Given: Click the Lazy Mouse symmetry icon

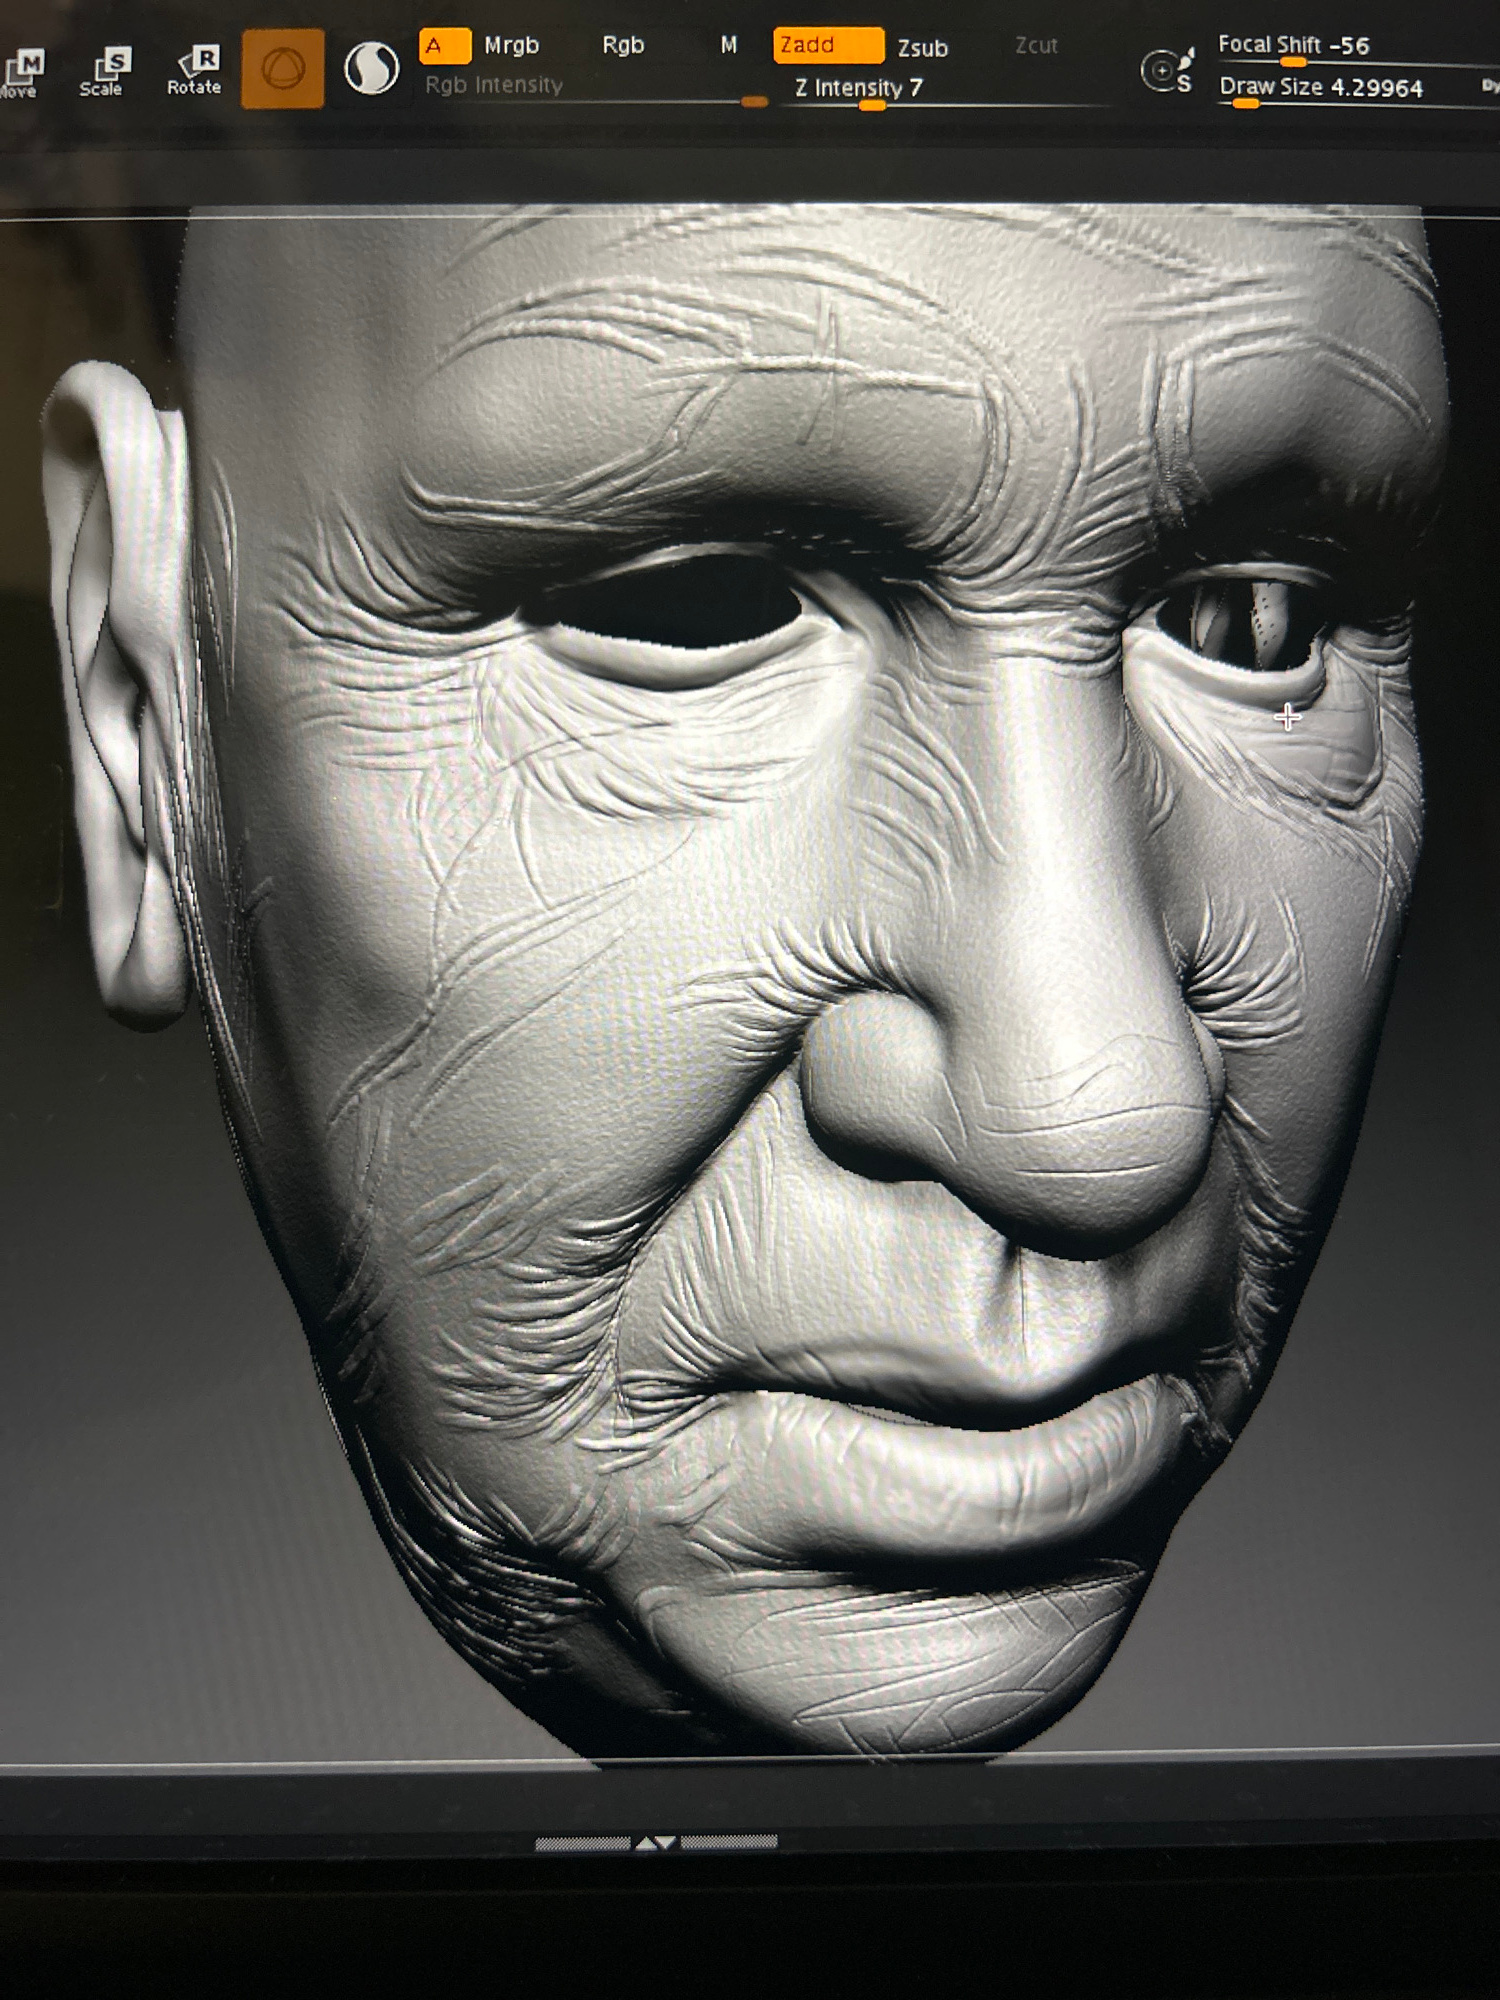Looking at the screenshot, I should pyautogui.click(x=1167, y=70).
